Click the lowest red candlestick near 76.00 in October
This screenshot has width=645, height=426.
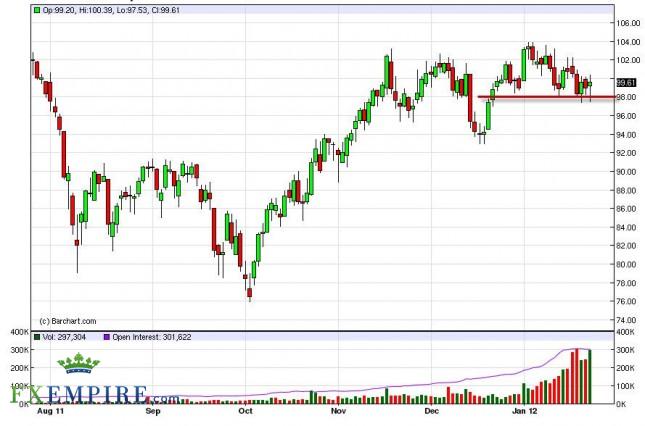(x=249, y=292)
